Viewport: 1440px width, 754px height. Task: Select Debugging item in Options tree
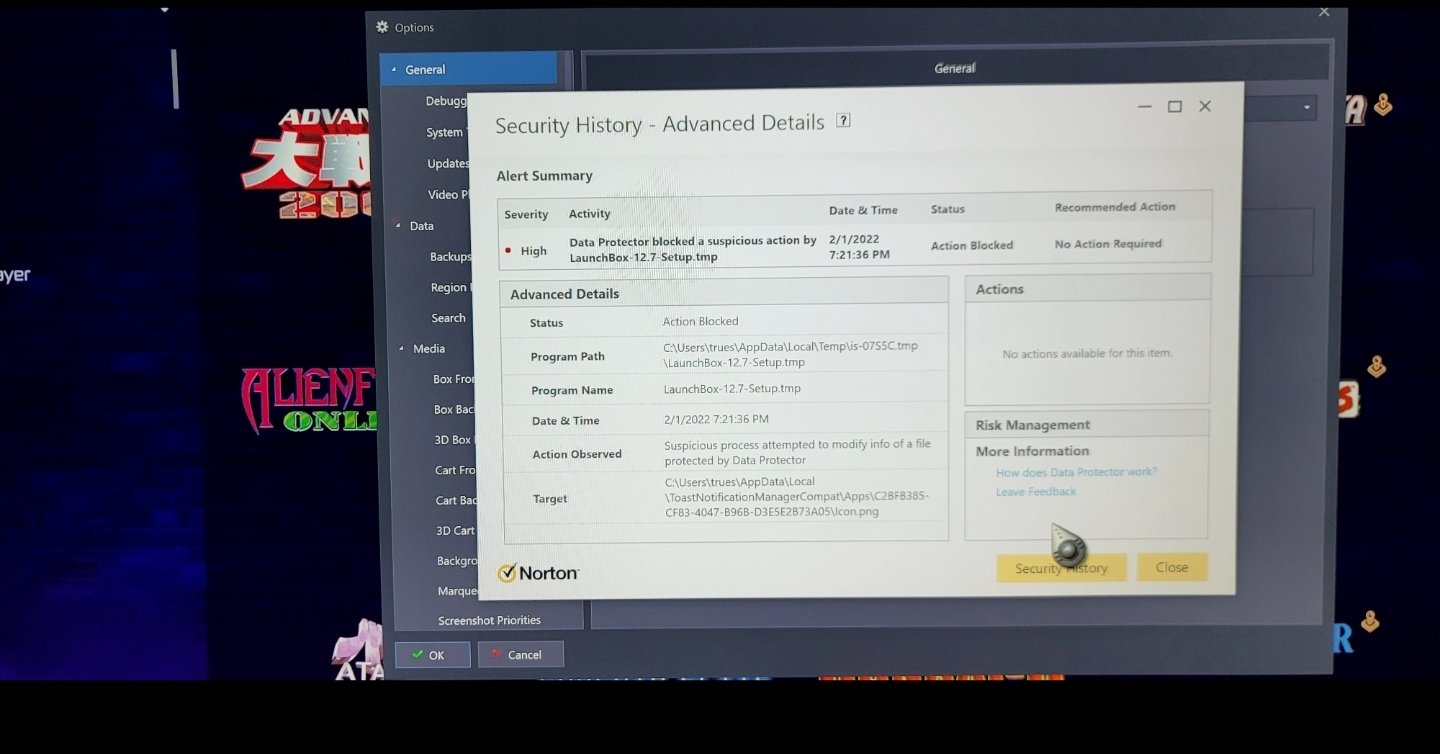point(446,101)
